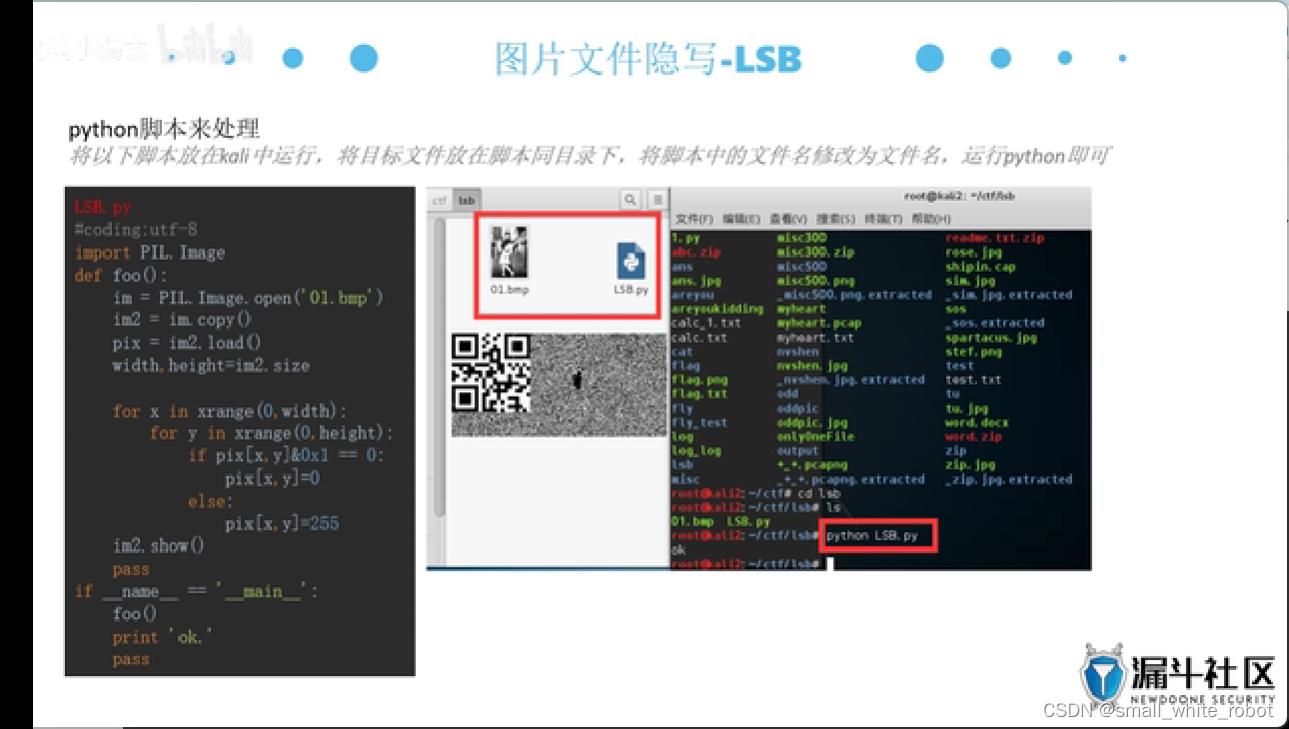Image resolution: width=1289 pixels, height=729 pixels.
Task: Click 'myheart.pcap' in the terminal listing
Action: click(x=818, y=323)
